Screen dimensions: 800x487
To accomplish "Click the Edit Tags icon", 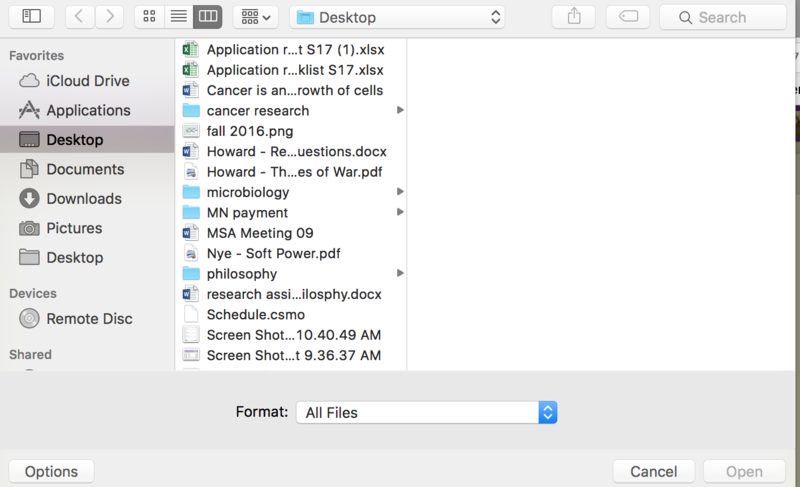I will [627, 16].
